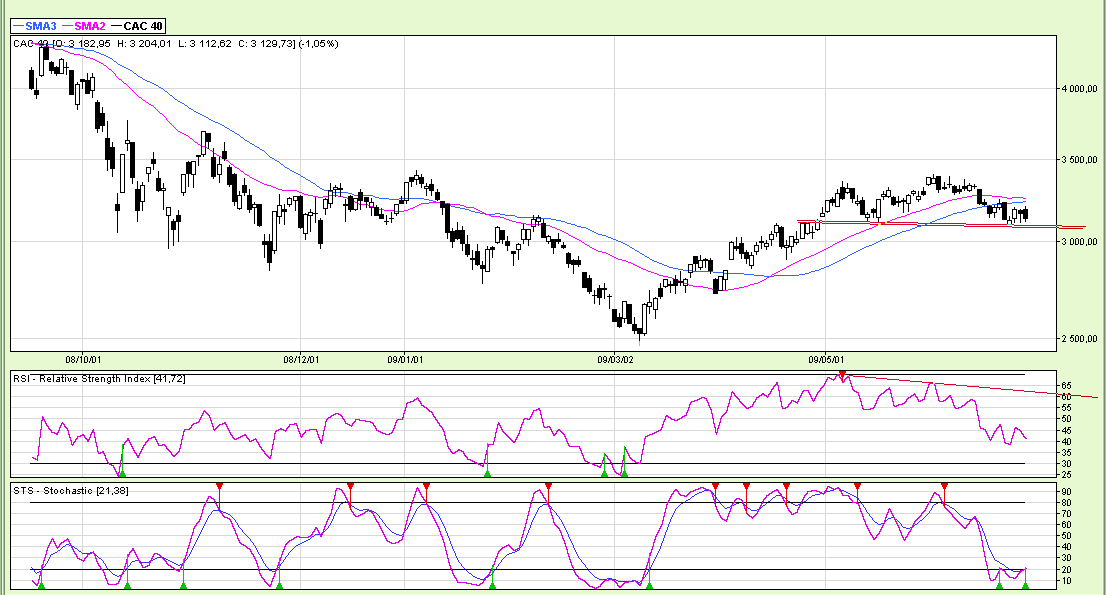
Task: Click the 80 value on the Stochastic scale
Action: [1066, 503]
